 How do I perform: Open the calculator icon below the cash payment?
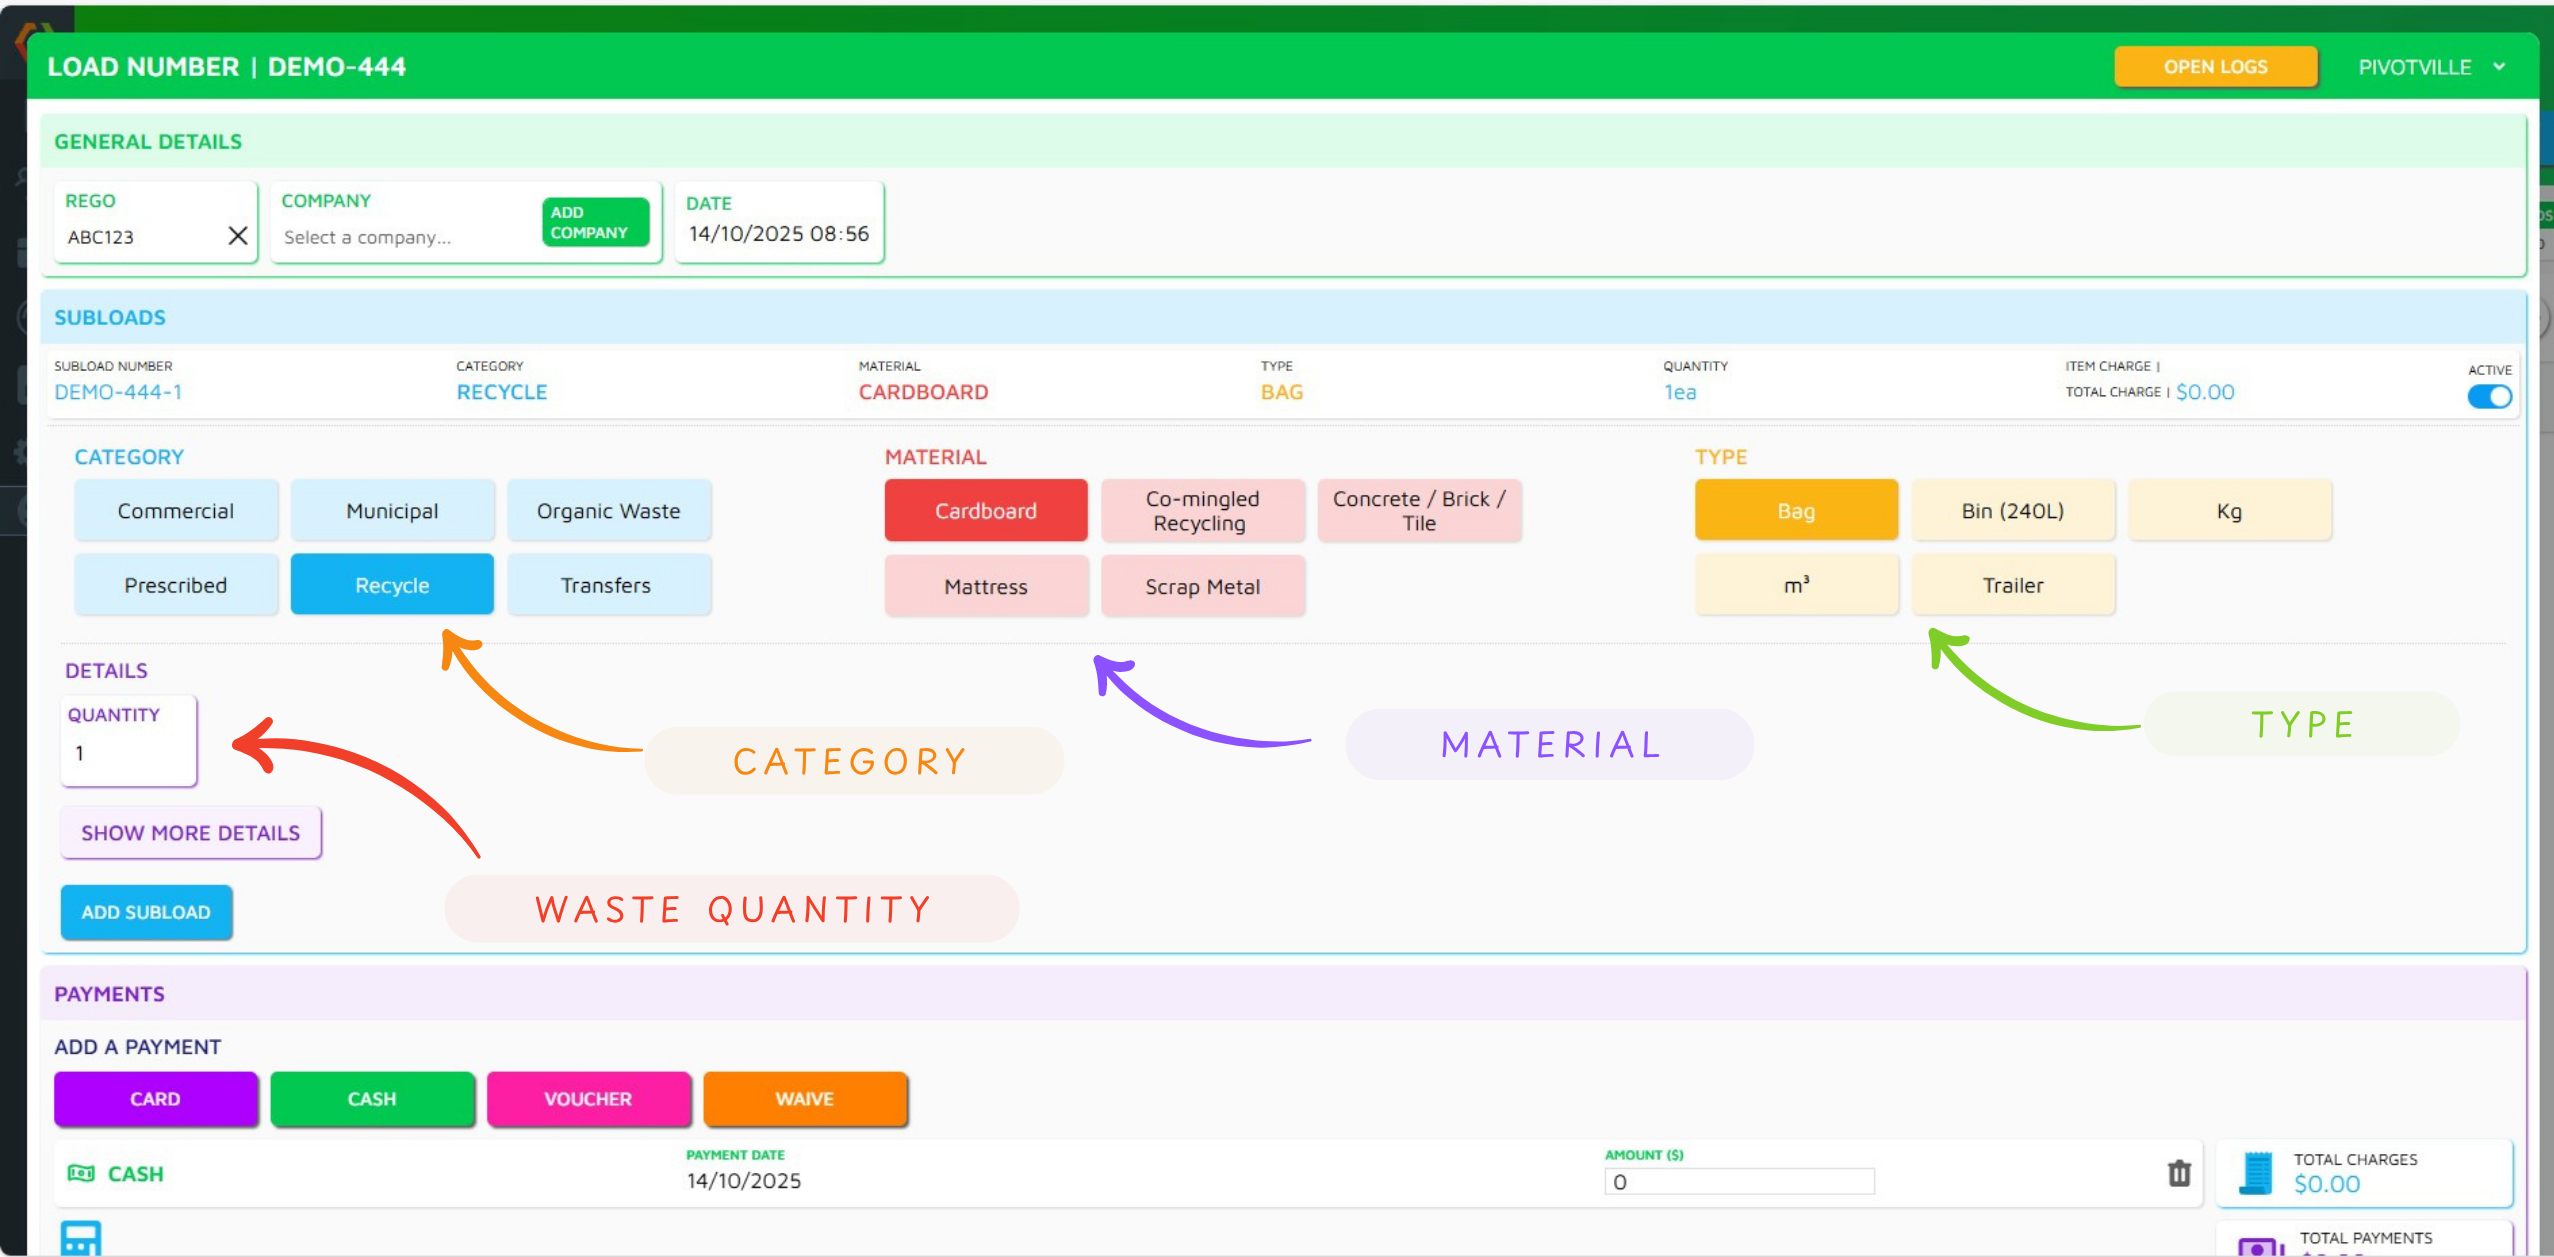click(x=81, y=1238)
